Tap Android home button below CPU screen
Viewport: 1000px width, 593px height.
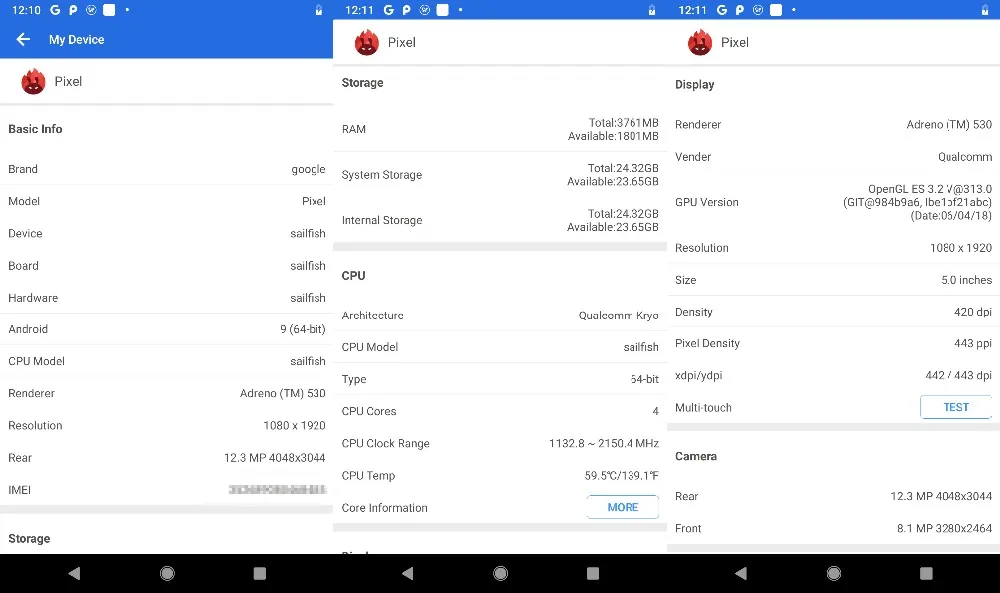501,573
